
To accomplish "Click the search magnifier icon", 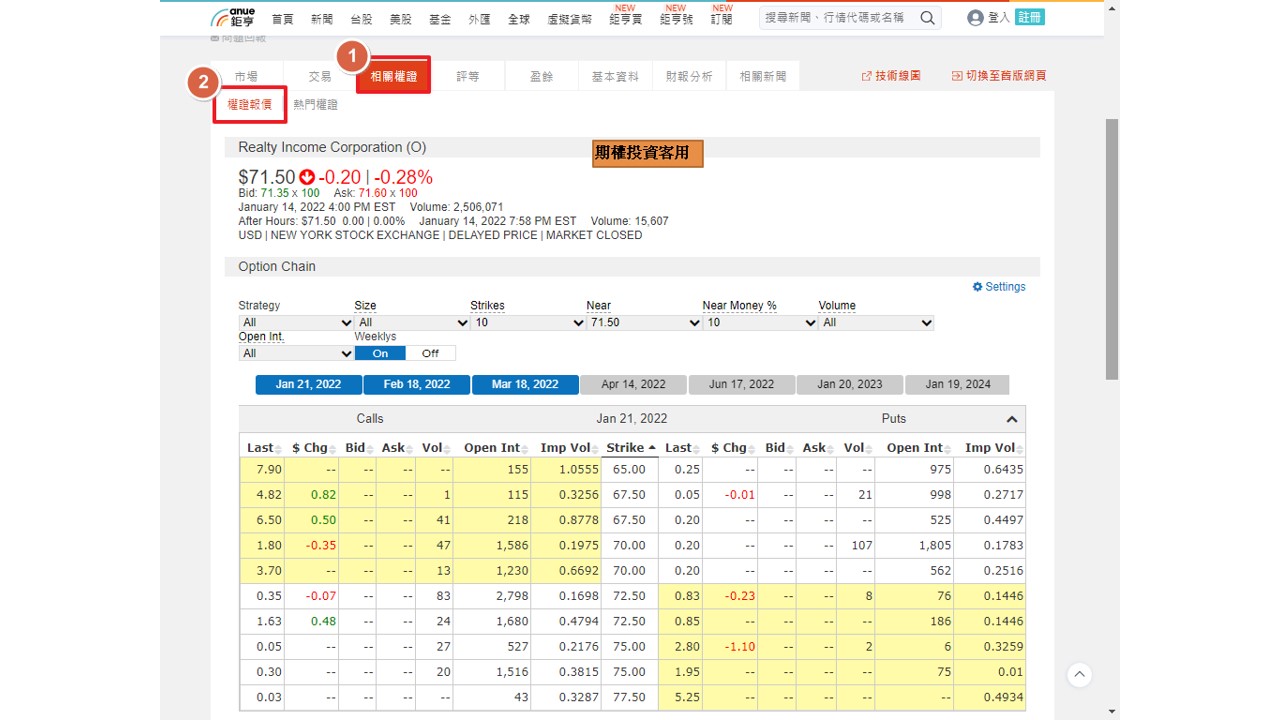I will [x=928, y=18].
